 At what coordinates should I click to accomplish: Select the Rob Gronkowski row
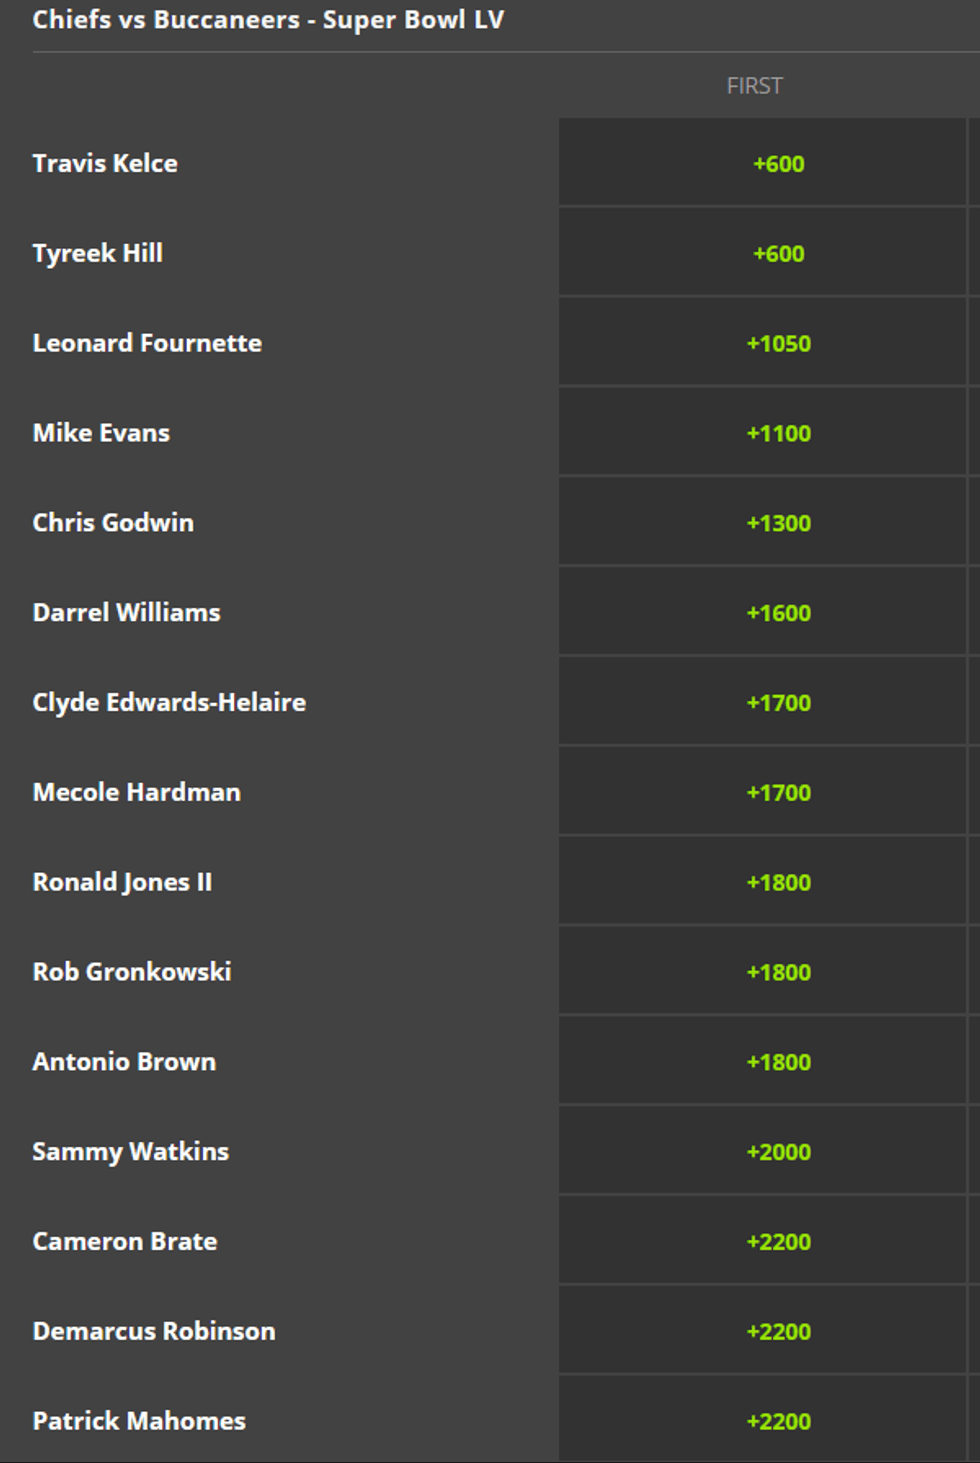132,971
